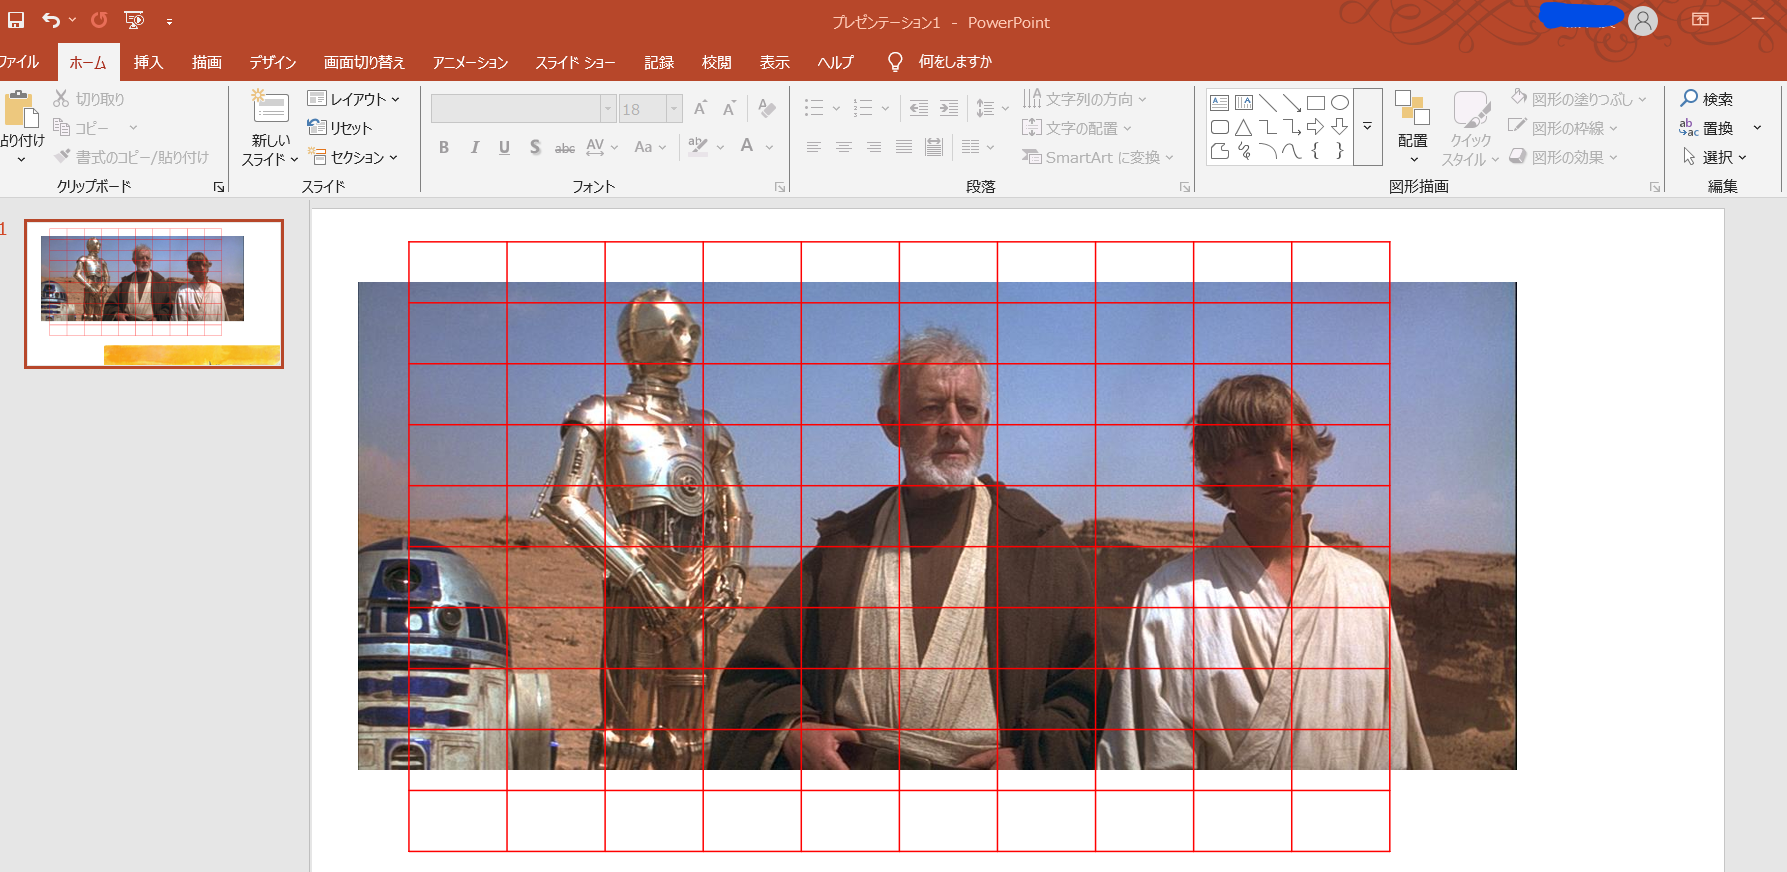Select the rectangle shape in gallery
The height and width of the screenshot is (872, 1787).
tap(1316, 102)
